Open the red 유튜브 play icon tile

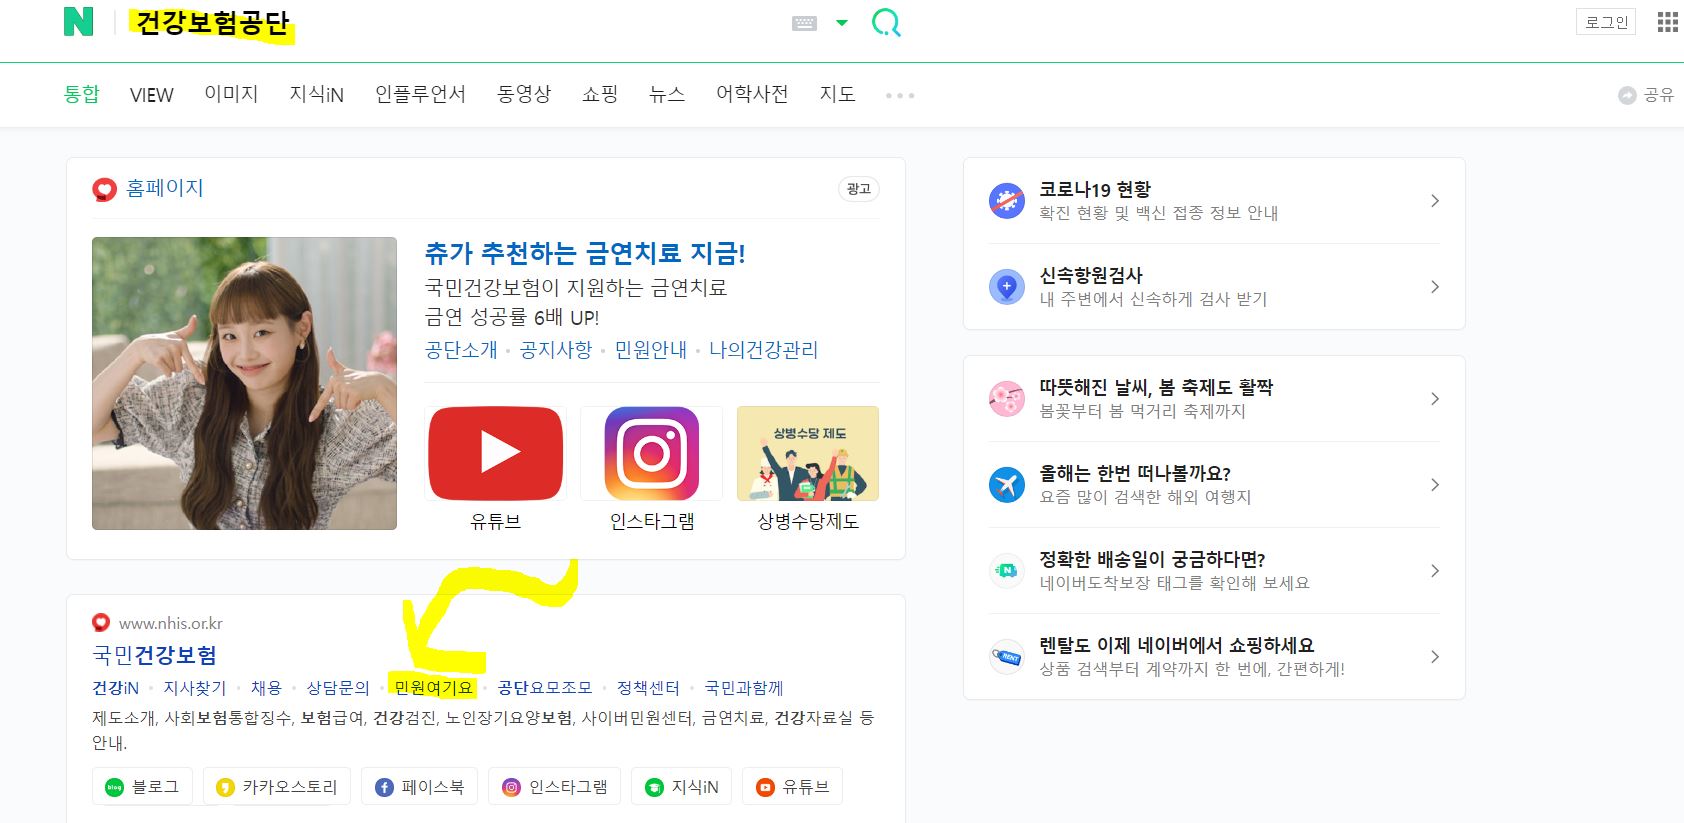[496, 453]
